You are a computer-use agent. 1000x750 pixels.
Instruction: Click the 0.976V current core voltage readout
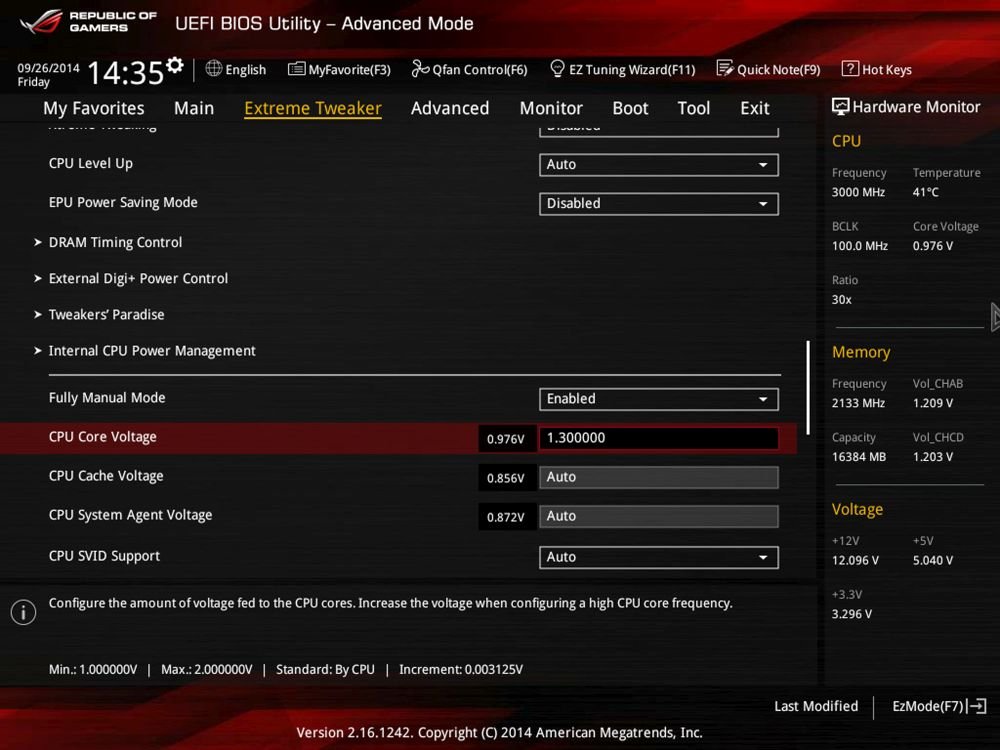tap(506, 439)
